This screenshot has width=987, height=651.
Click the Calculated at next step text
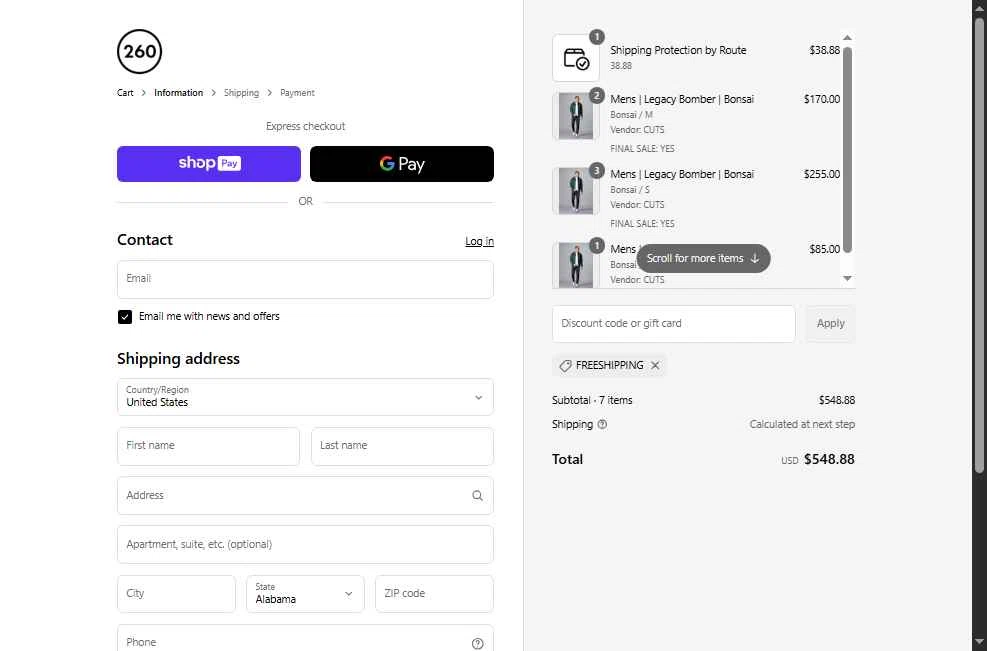pyautogui.click(x=802, y=424)
